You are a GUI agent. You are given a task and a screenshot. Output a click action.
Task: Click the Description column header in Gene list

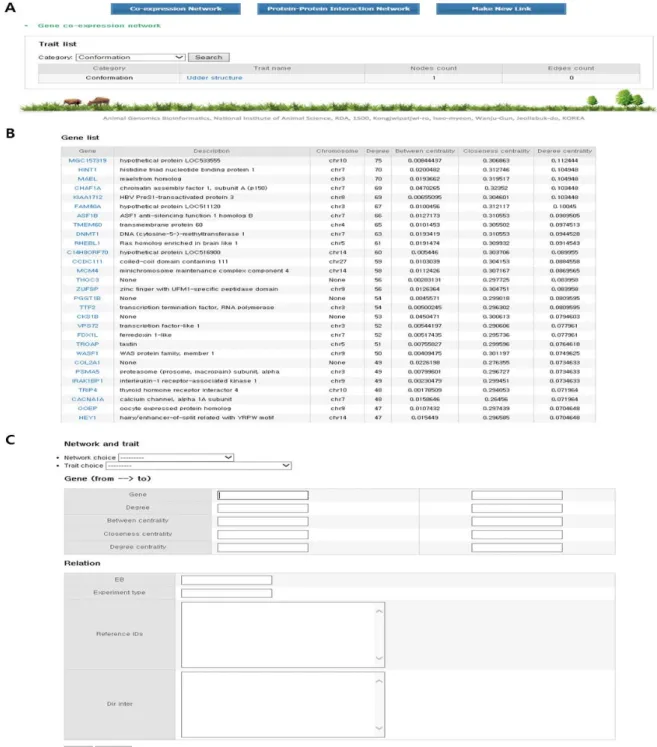pyautogui.click(x=212, y=151)
